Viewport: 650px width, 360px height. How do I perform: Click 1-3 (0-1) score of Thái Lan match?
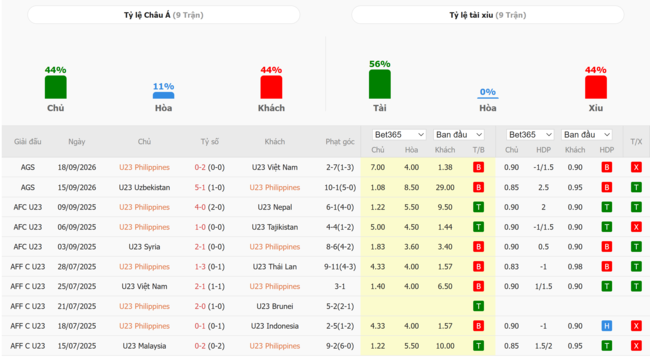(210, 266)
